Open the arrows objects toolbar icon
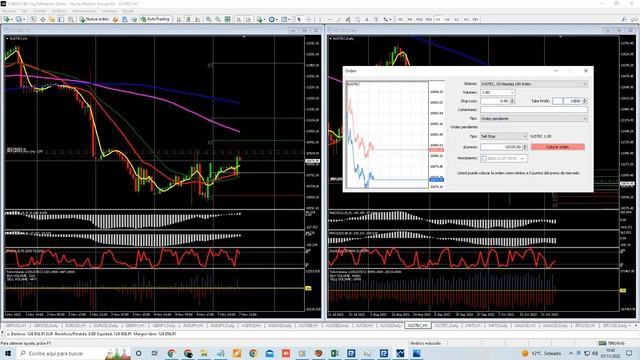The height and width of the screenshot is (360, 640). (386, 19)
